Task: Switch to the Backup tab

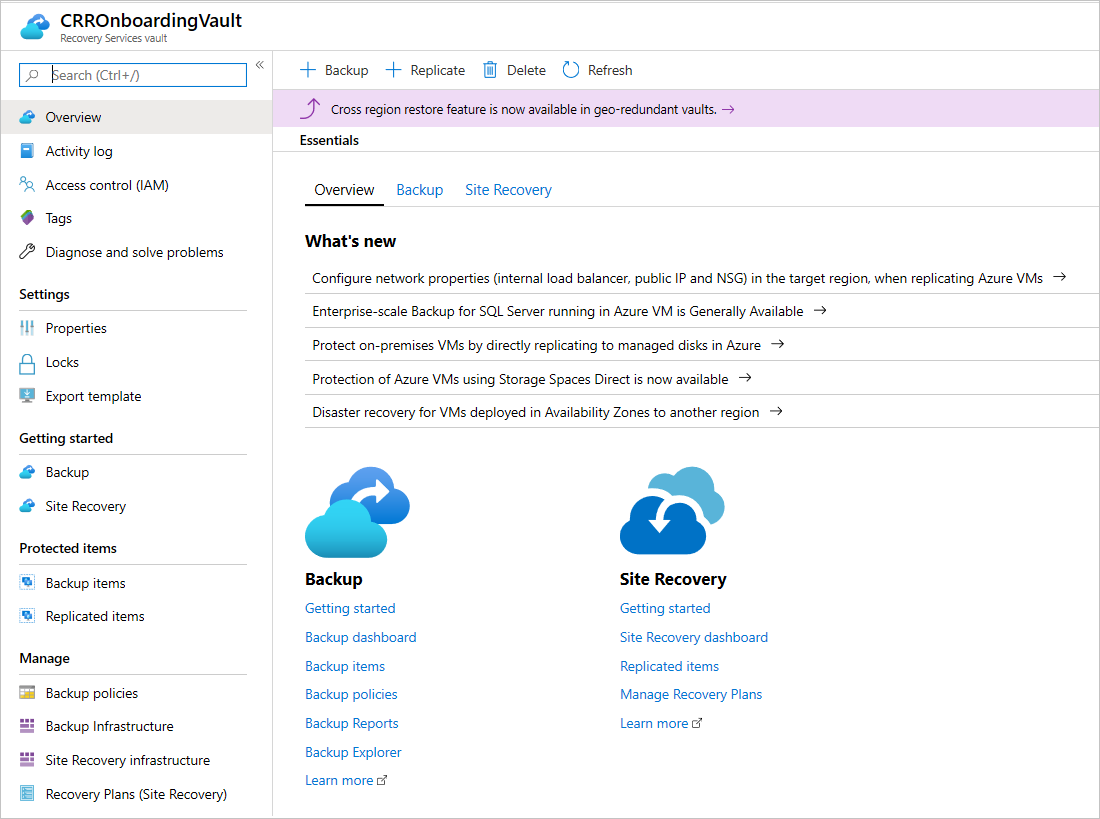Action: pos(419,190)
